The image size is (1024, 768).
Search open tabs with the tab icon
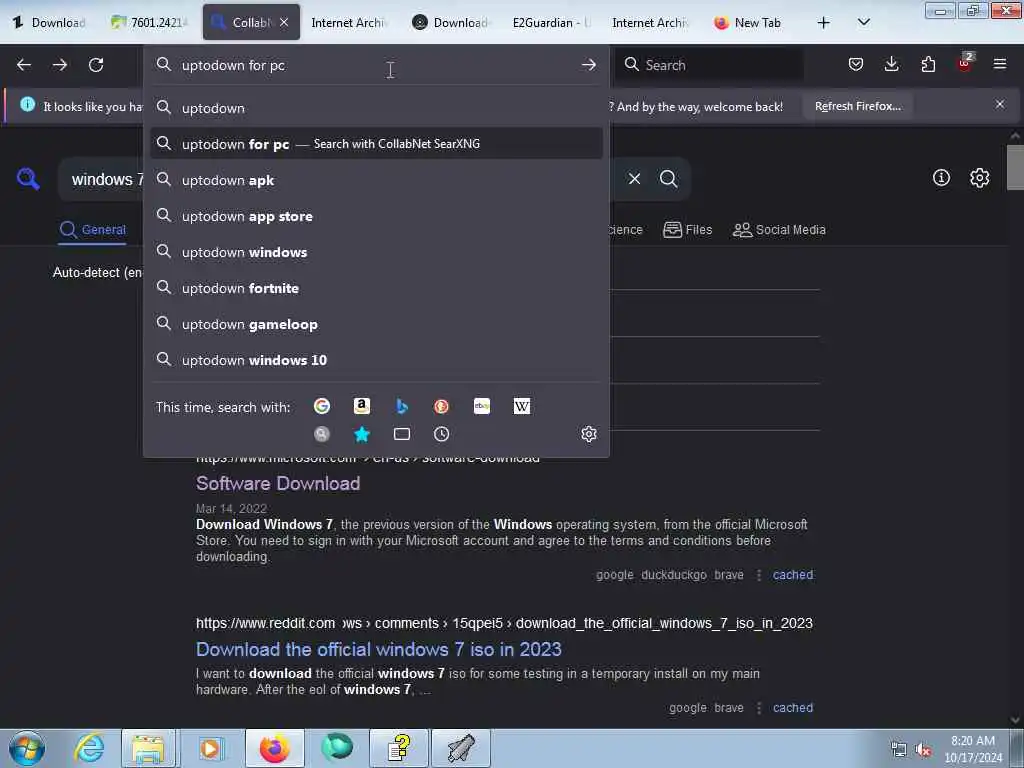(402, 434)
